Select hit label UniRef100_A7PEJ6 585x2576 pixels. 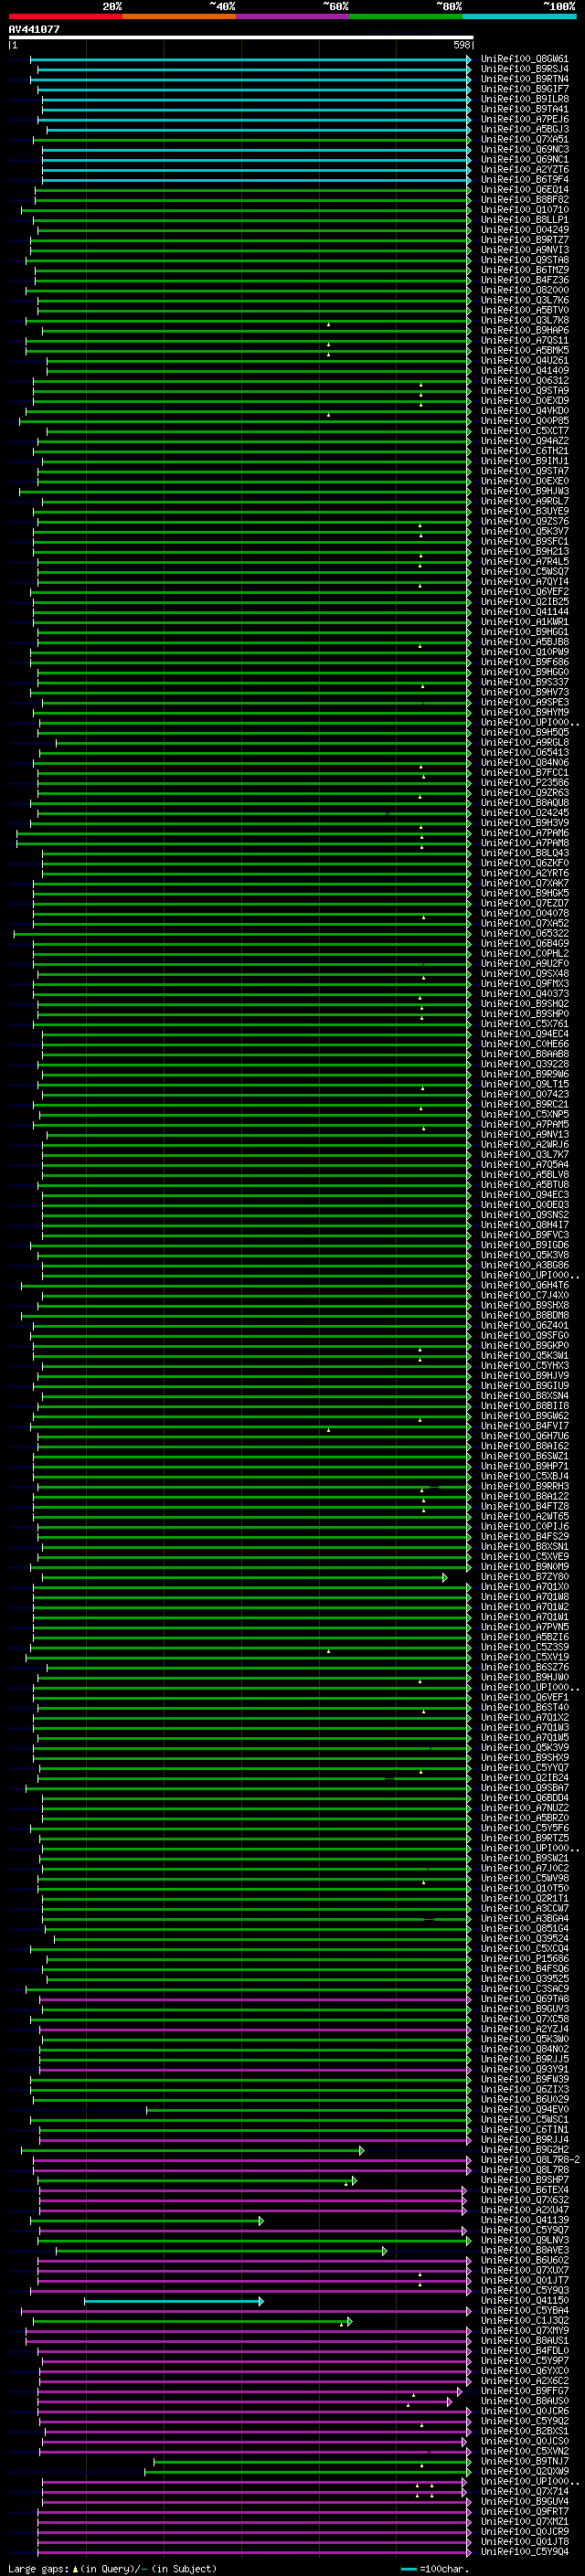(x=525, y=119)
